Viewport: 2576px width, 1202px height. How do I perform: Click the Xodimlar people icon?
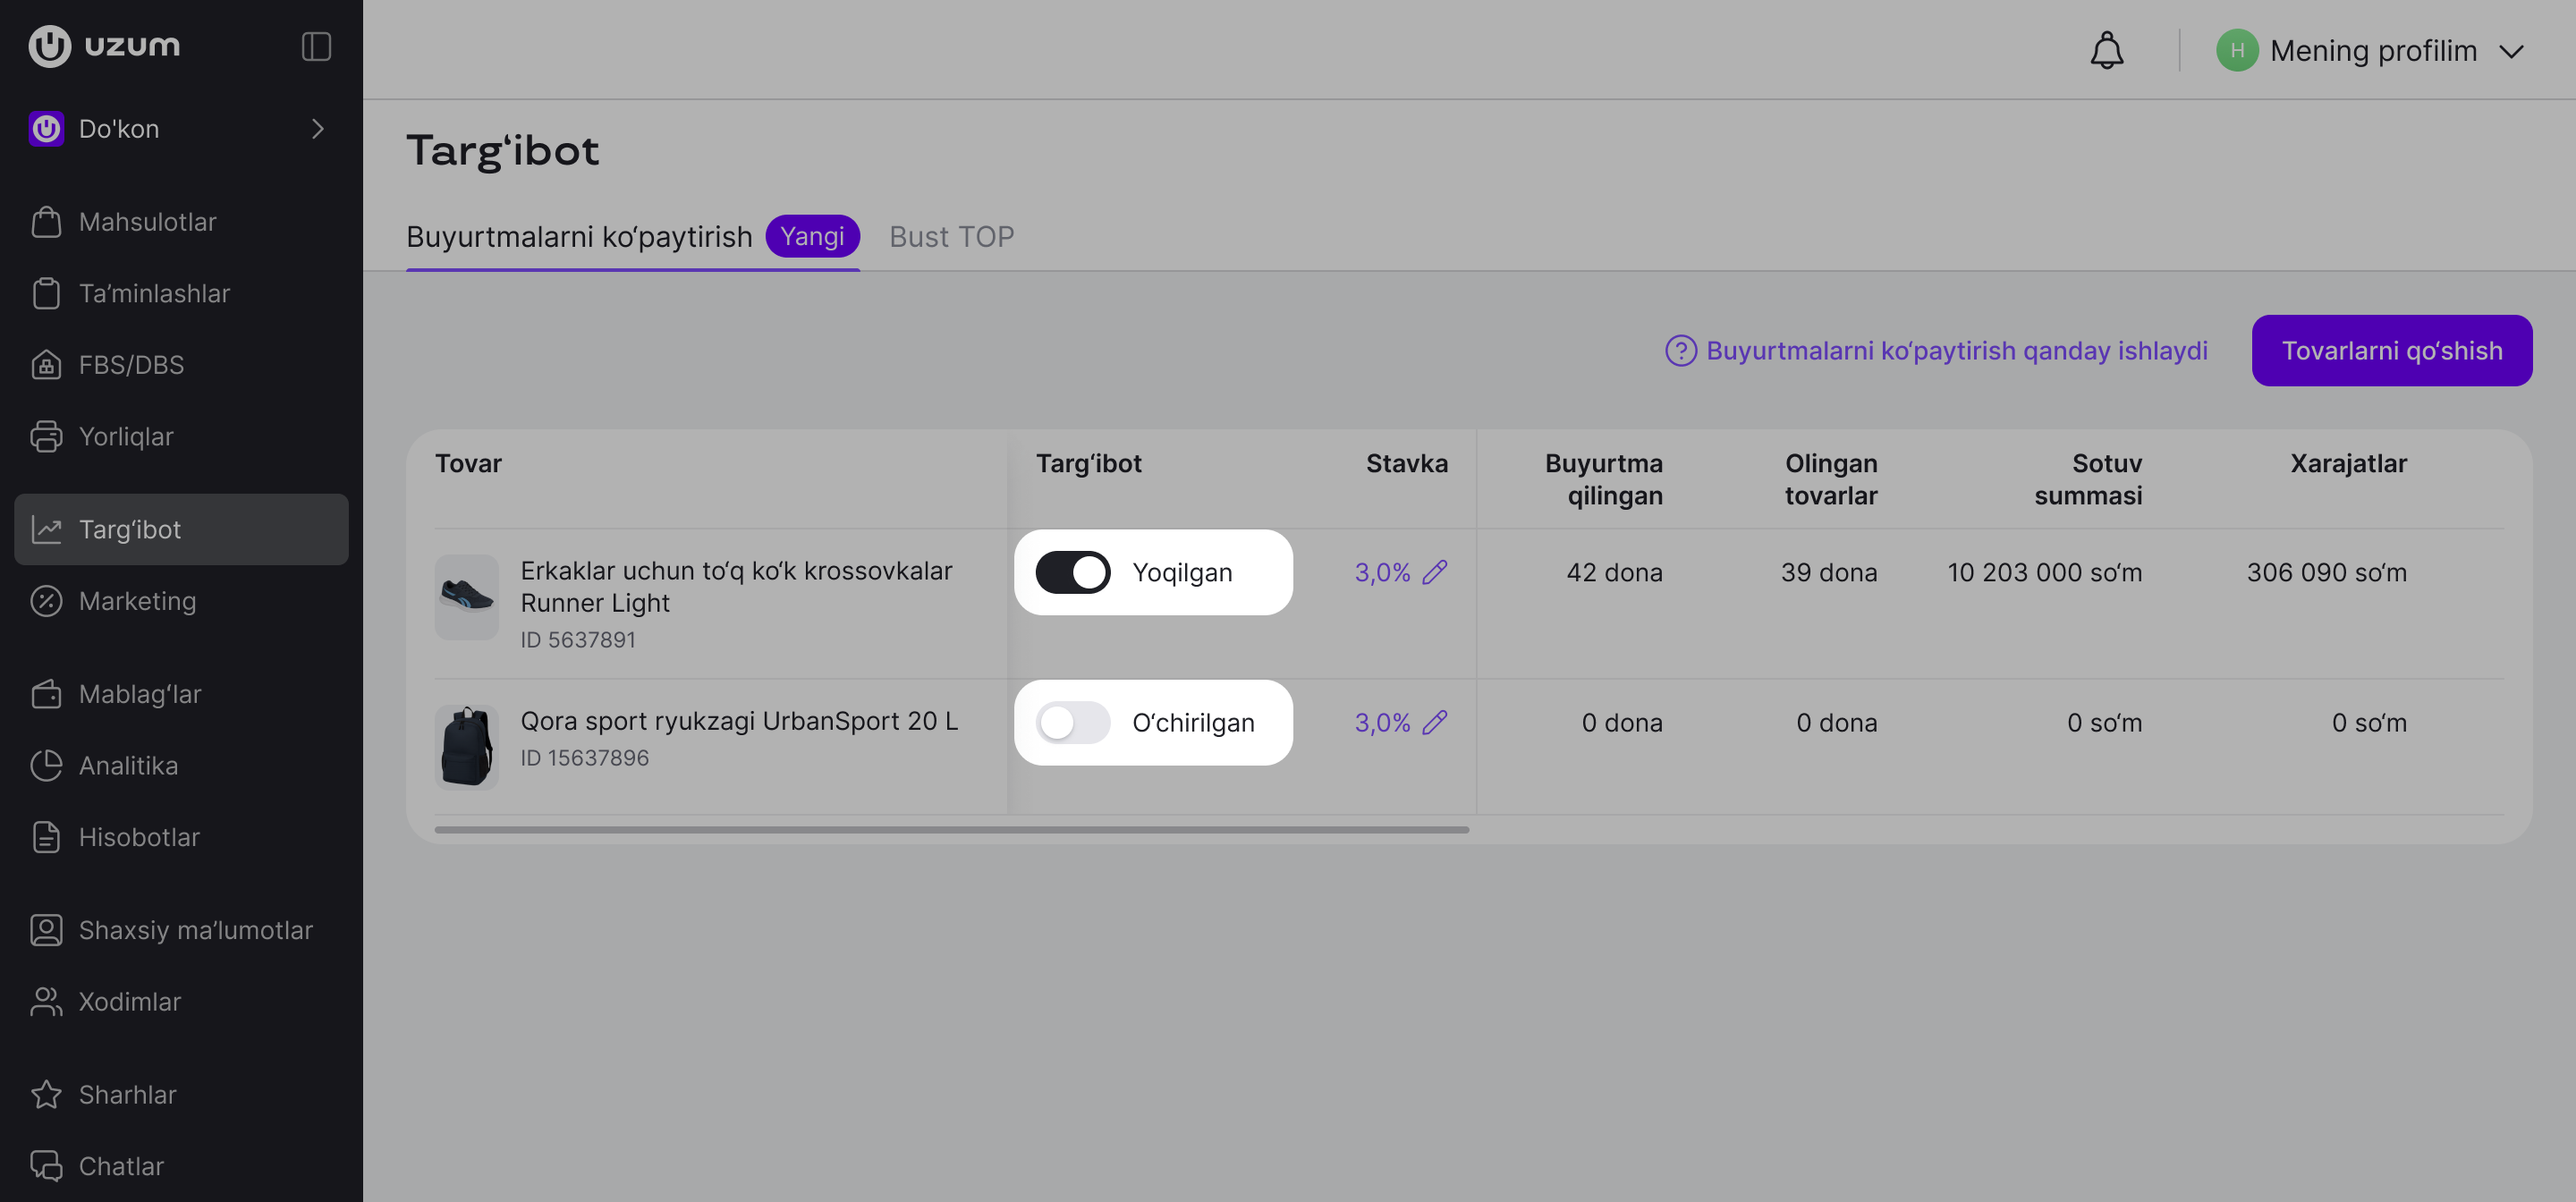coord(46,1001)
